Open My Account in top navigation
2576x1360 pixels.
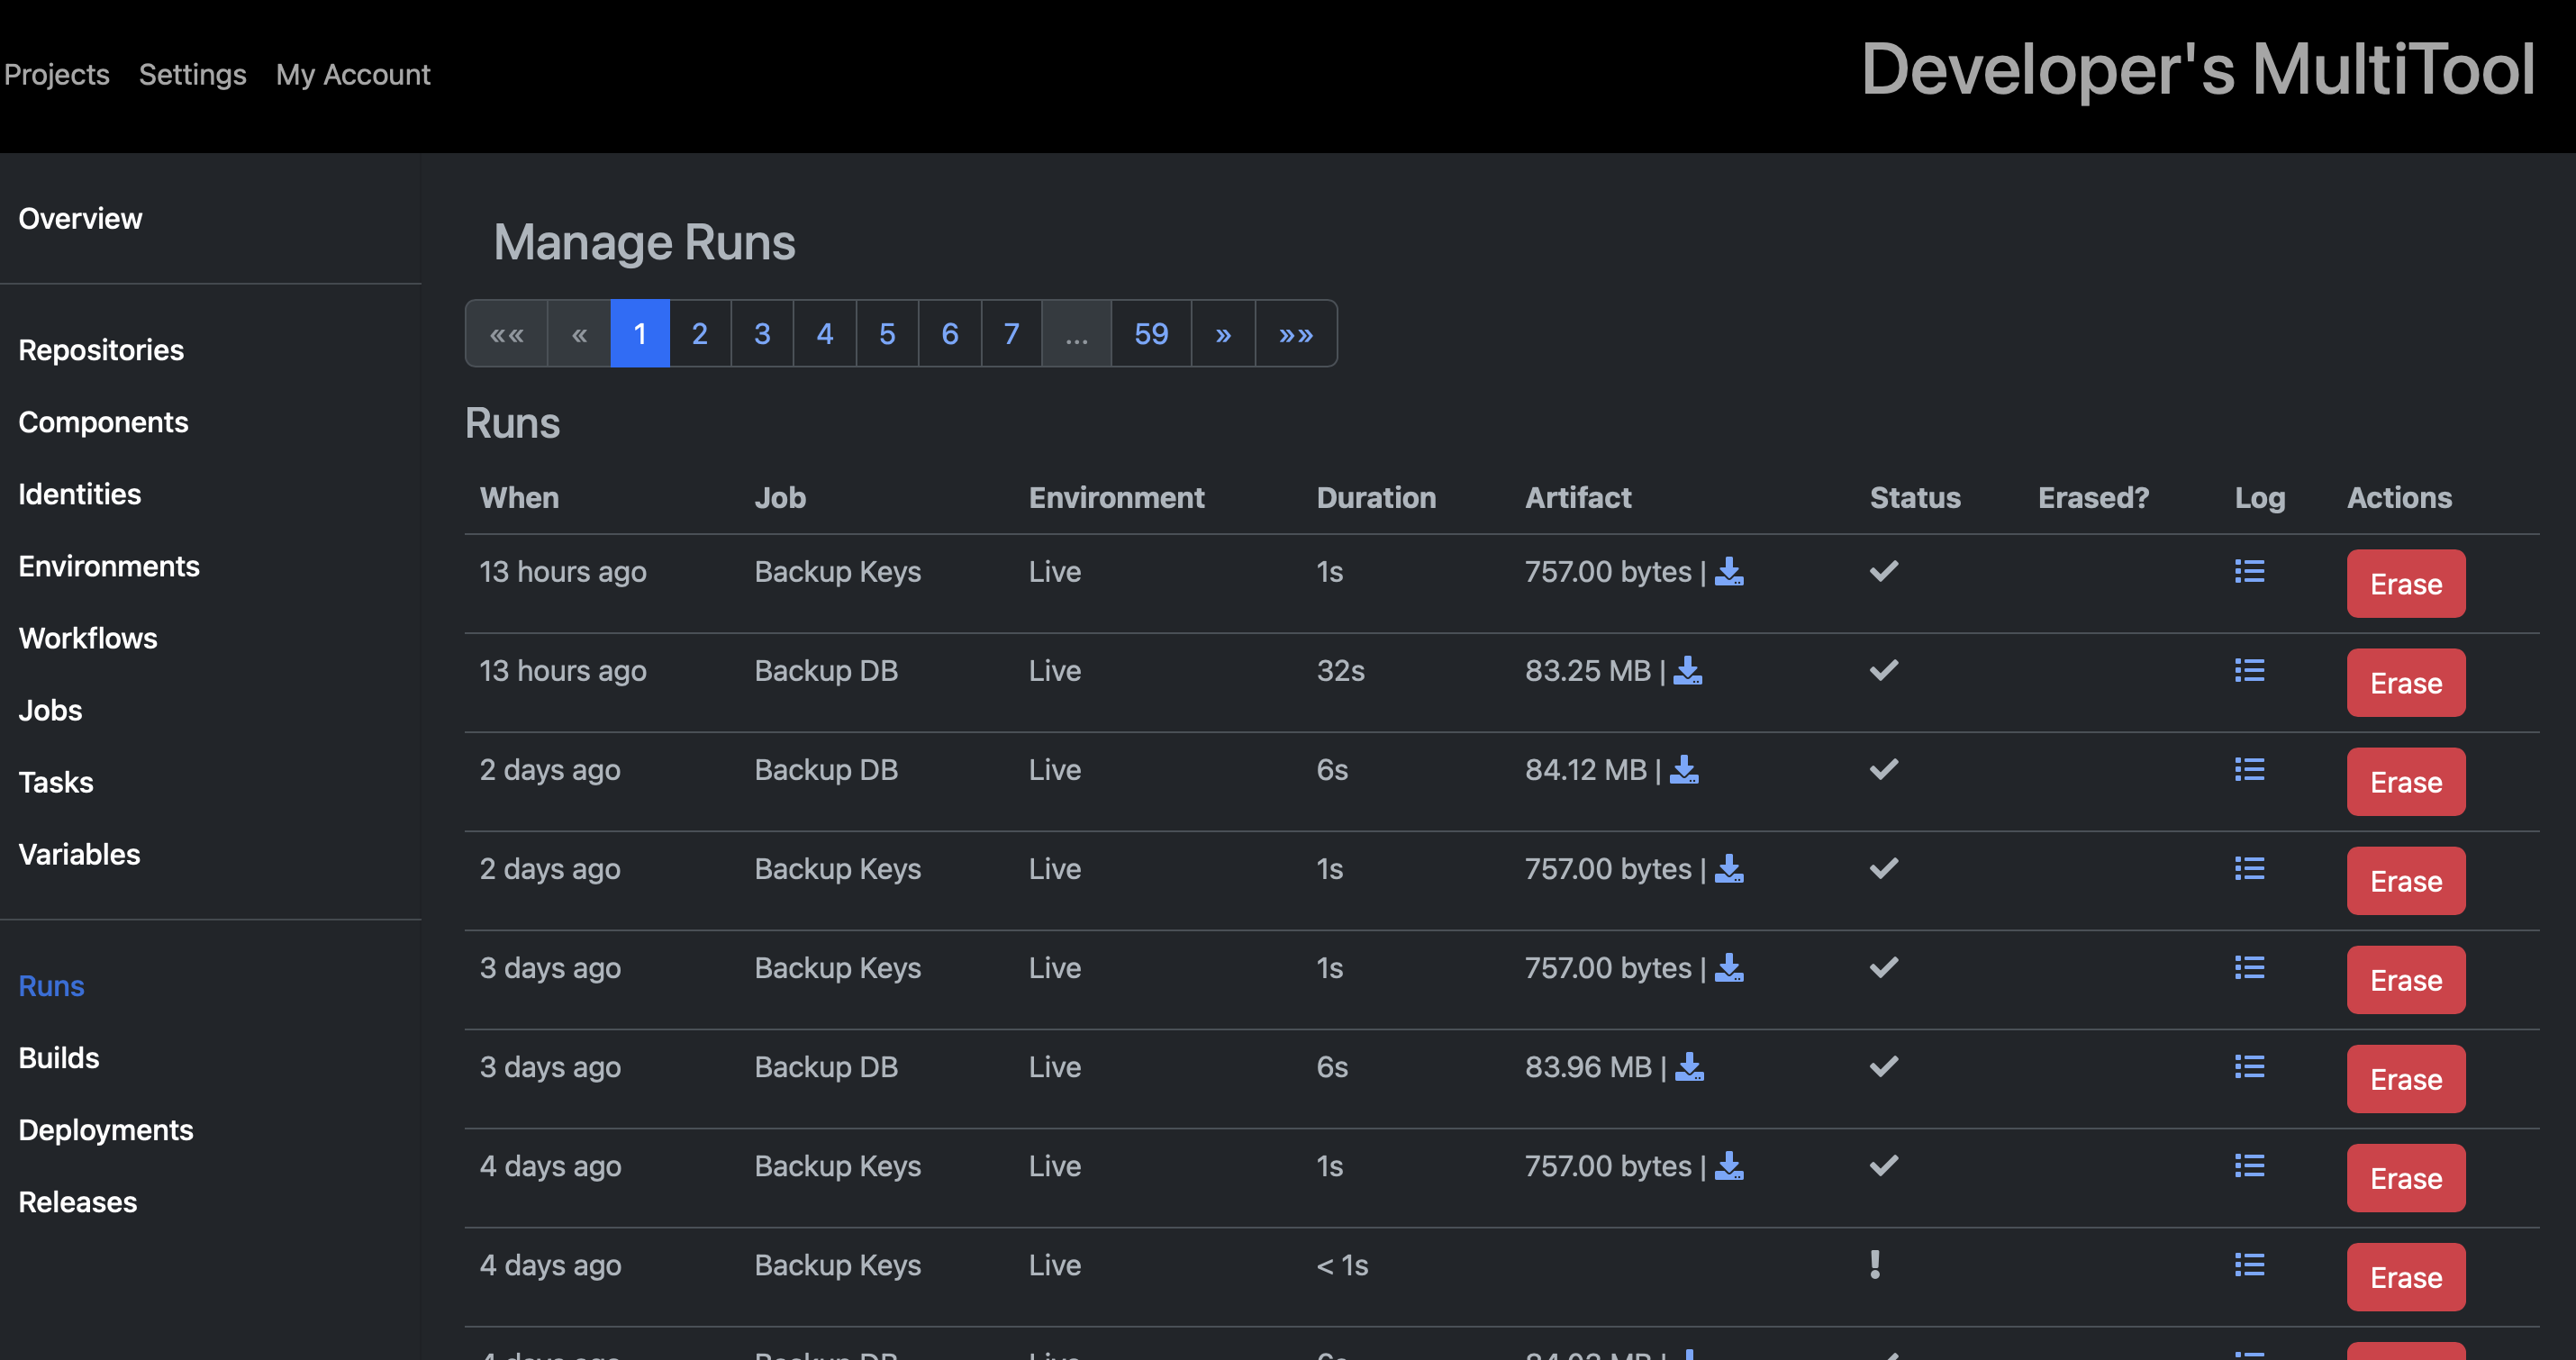click(353, 75)
